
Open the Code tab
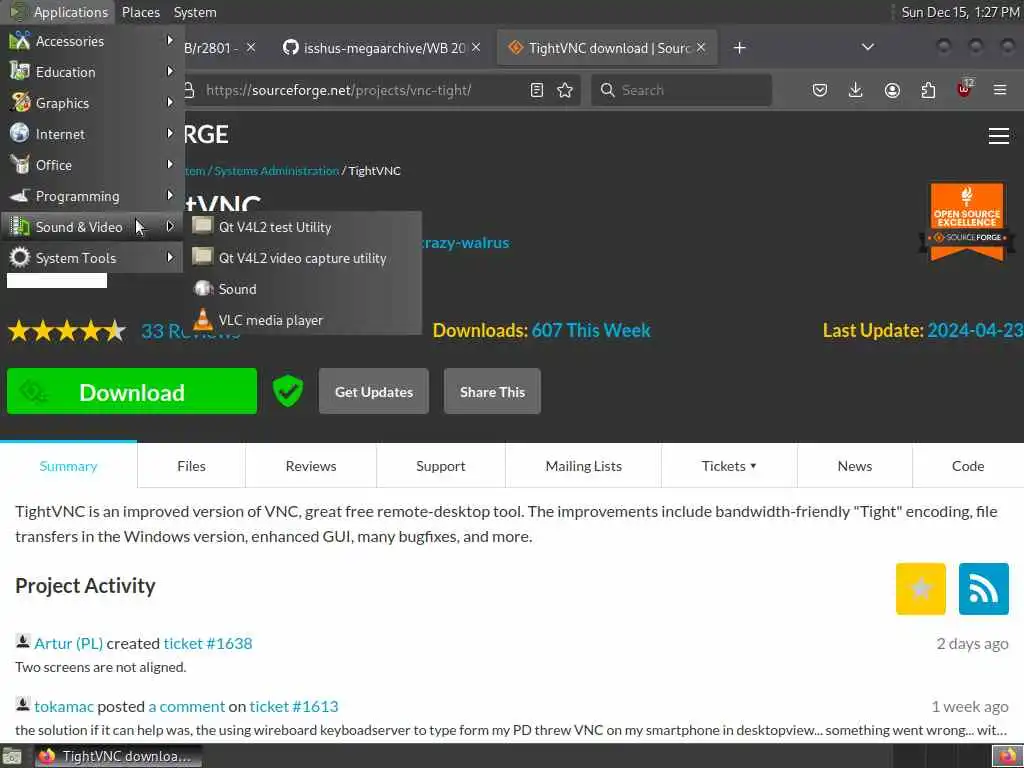(x=968, y=466)
